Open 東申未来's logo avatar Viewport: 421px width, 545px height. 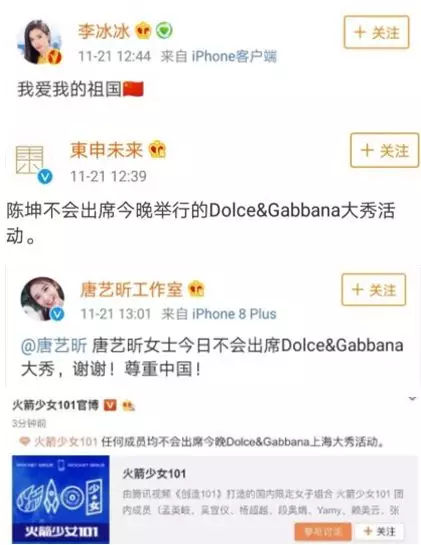31,160
